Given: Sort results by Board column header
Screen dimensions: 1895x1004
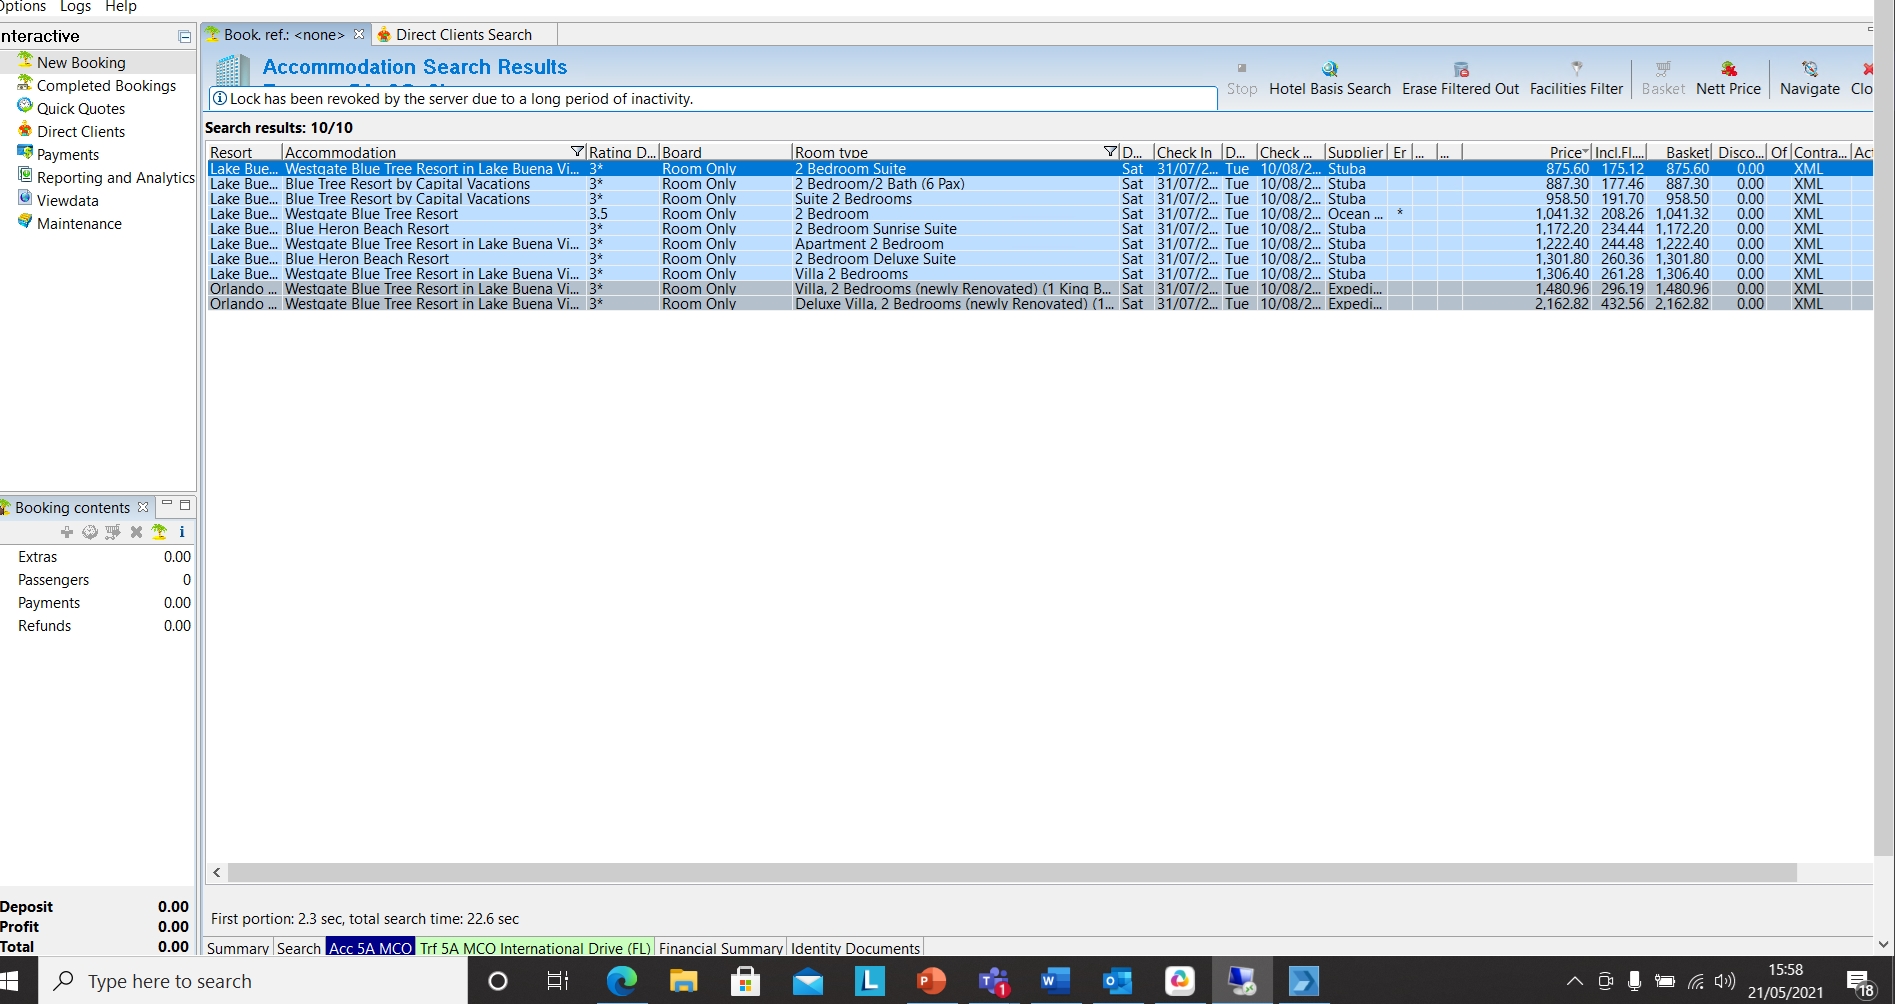Looking at the screenshot, I should (x=725, y=152).
